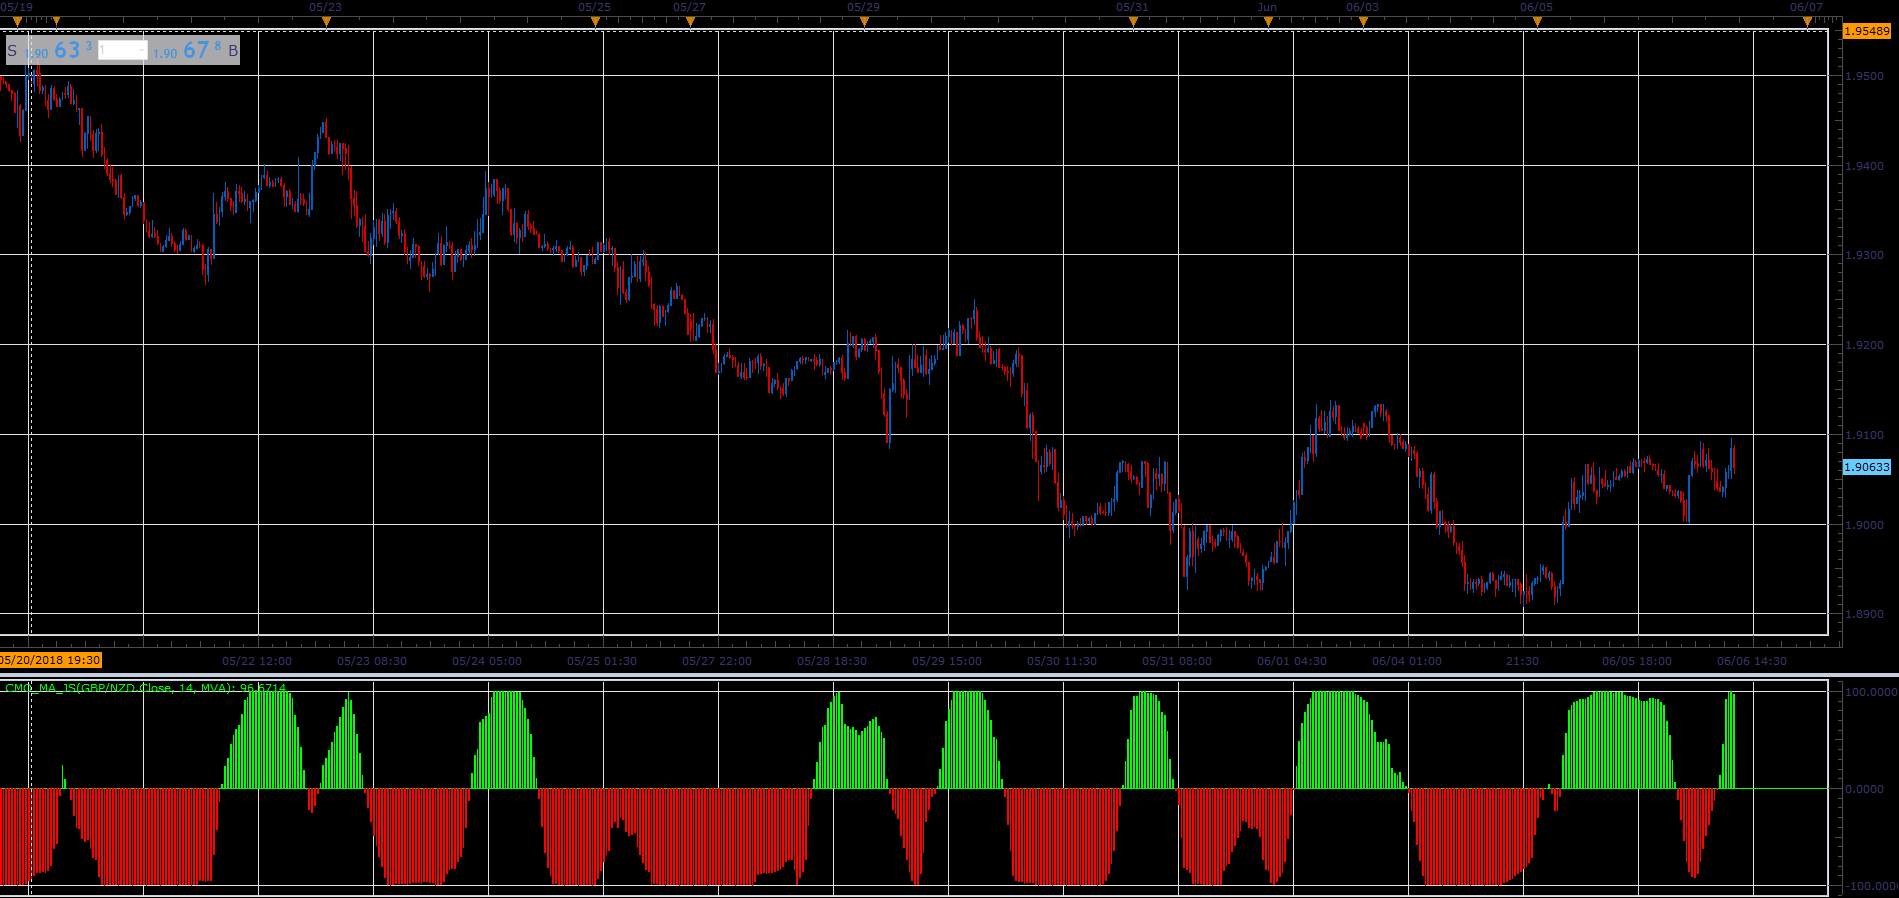Screen dimensions: 1899x898
Task: Click the orange 05/20/2018 19:30 cursor time label
Action: point(51,660)
